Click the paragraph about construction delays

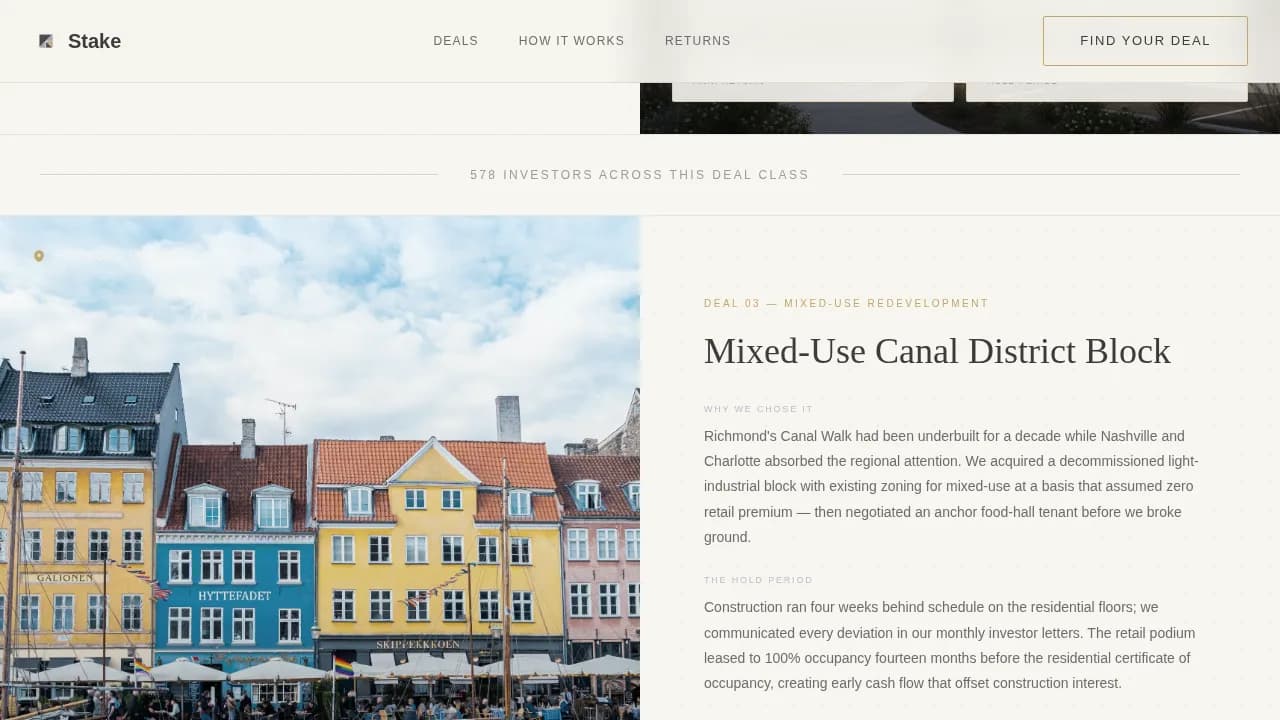point(950,644)
